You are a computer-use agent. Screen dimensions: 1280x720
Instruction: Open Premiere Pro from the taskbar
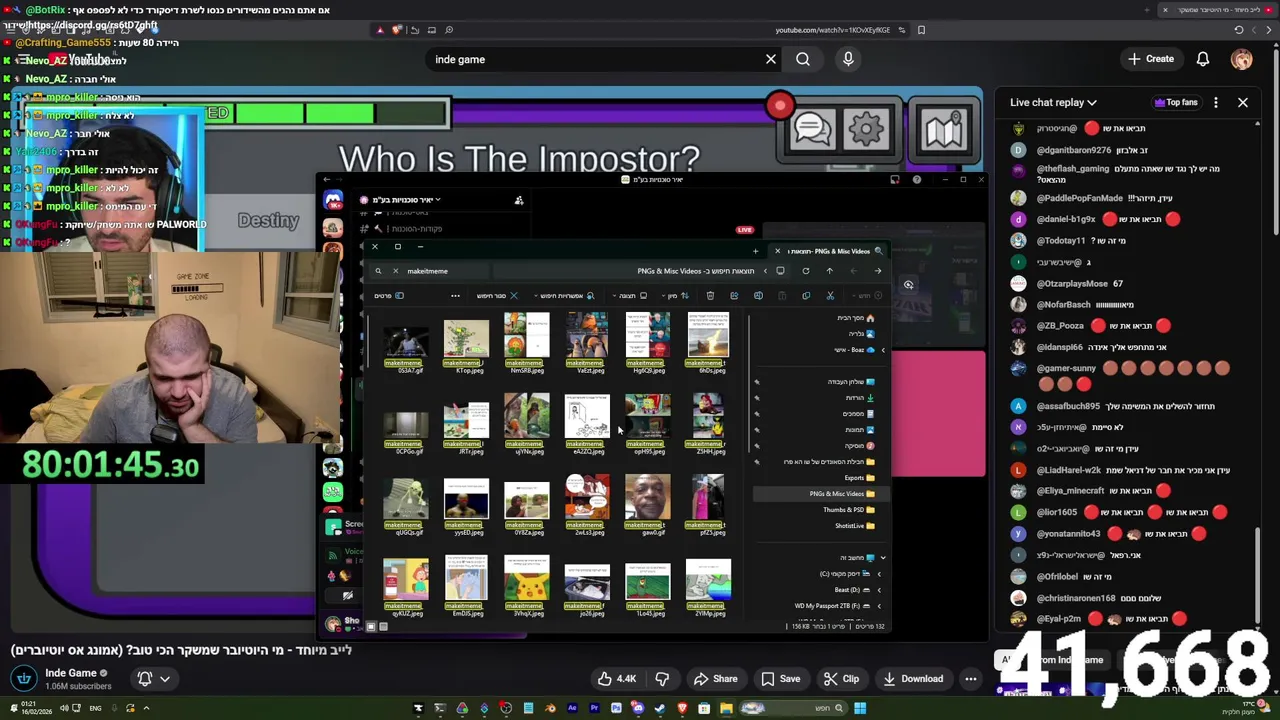594,708
